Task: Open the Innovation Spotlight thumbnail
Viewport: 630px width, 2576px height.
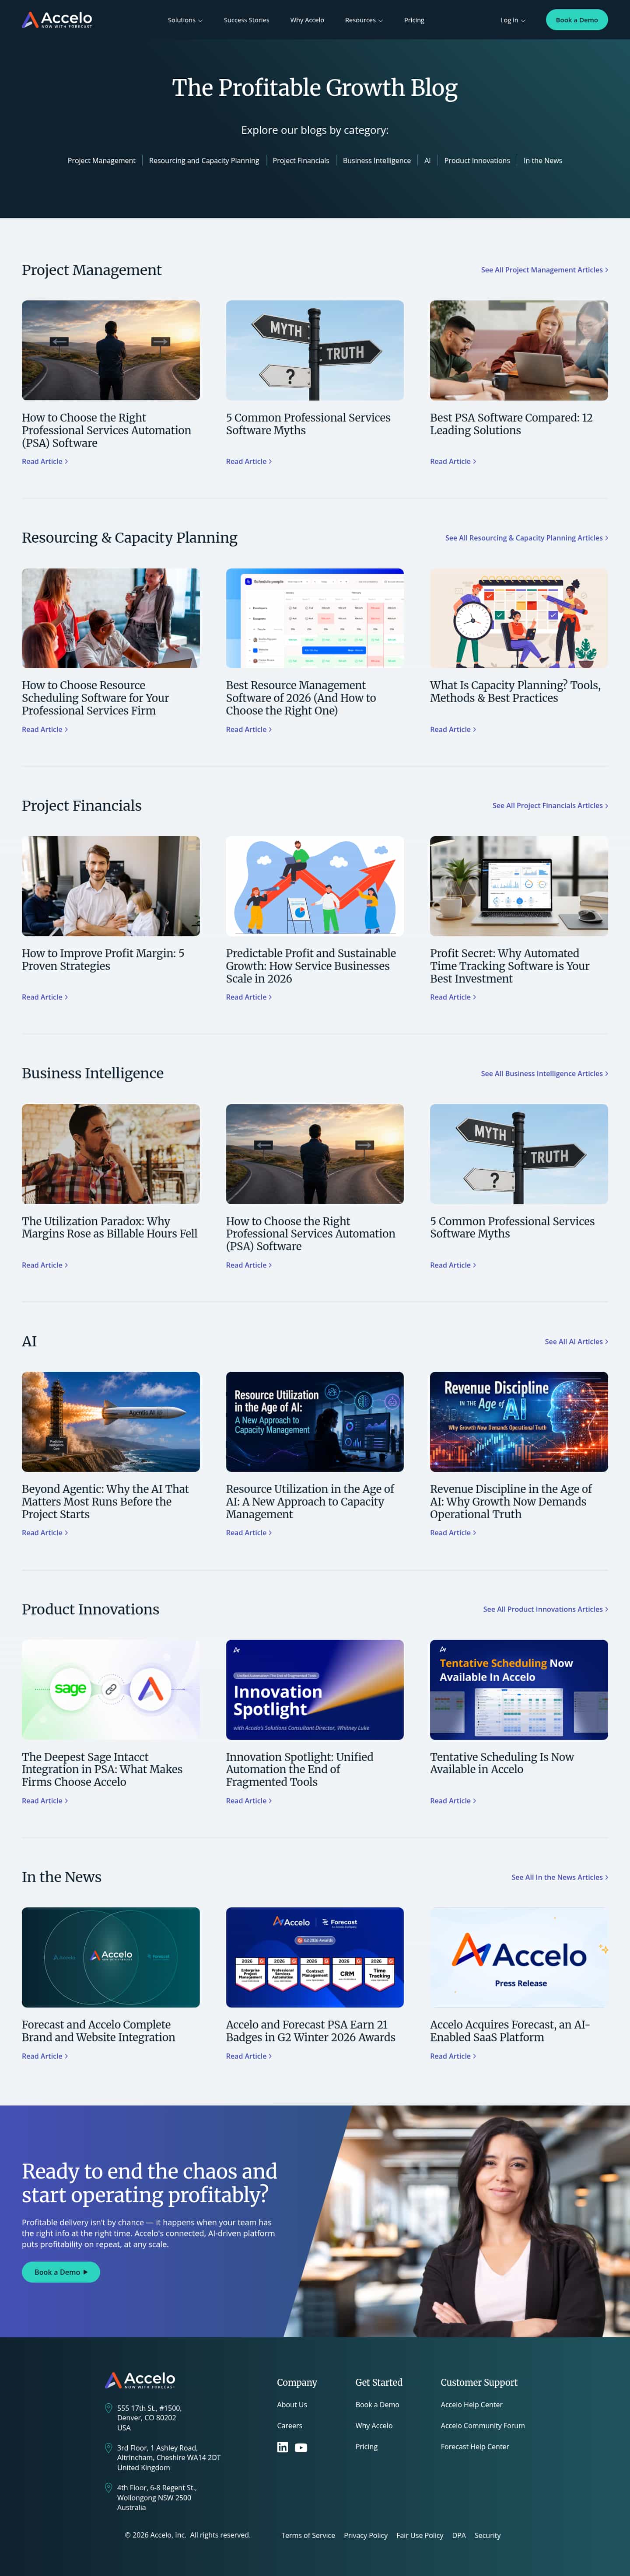Action: pyautogui.click(x=315, y=1689)
